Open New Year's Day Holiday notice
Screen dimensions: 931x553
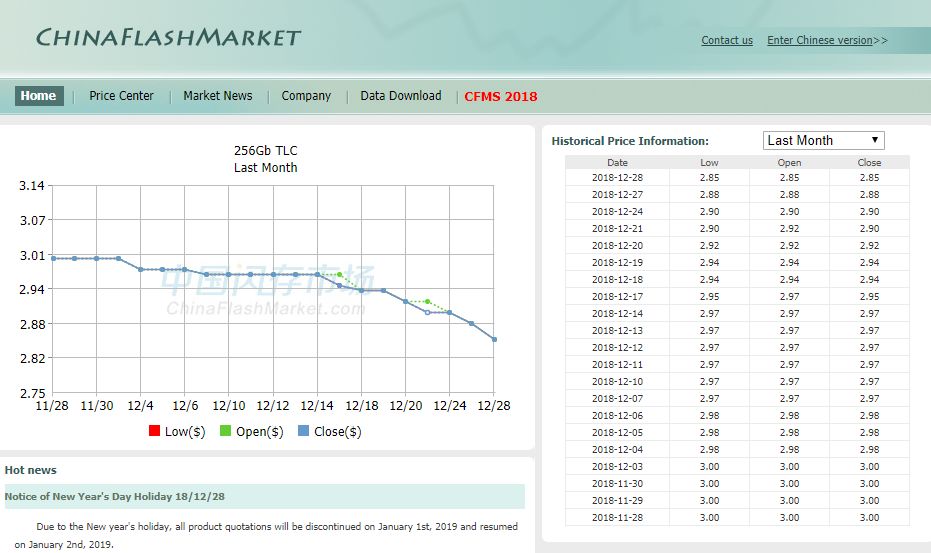[x=115, y=497]
